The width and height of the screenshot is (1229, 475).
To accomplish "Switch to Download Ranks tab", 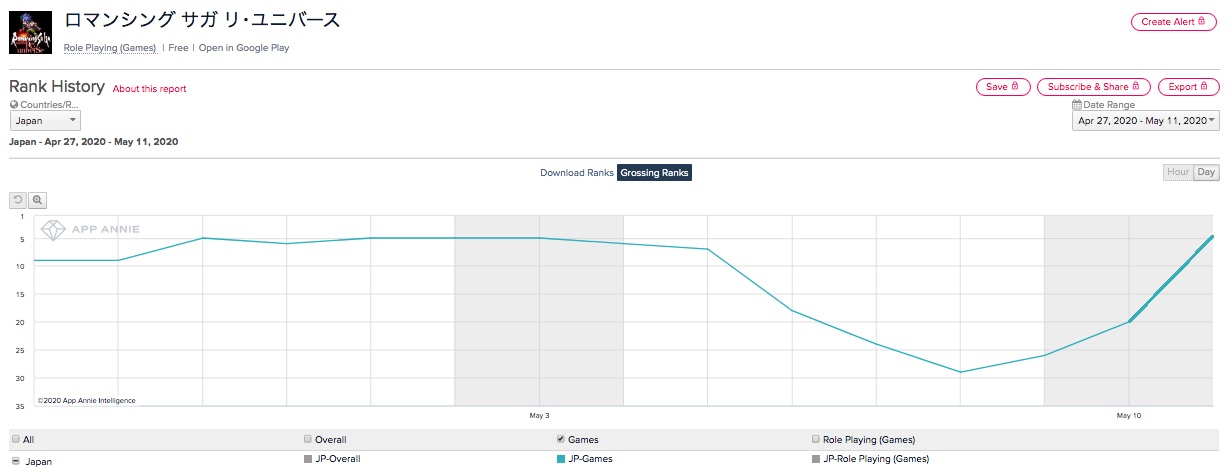I will click(577, 173).
